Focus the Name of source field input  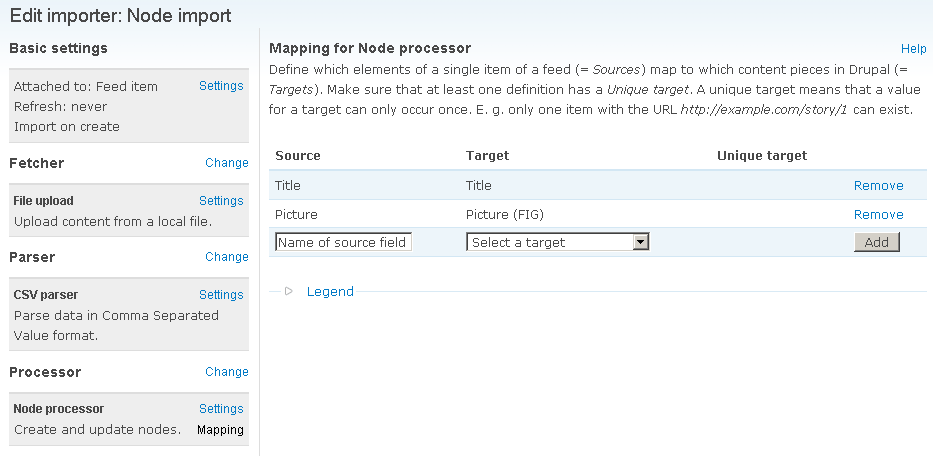[x=343, y=242]
